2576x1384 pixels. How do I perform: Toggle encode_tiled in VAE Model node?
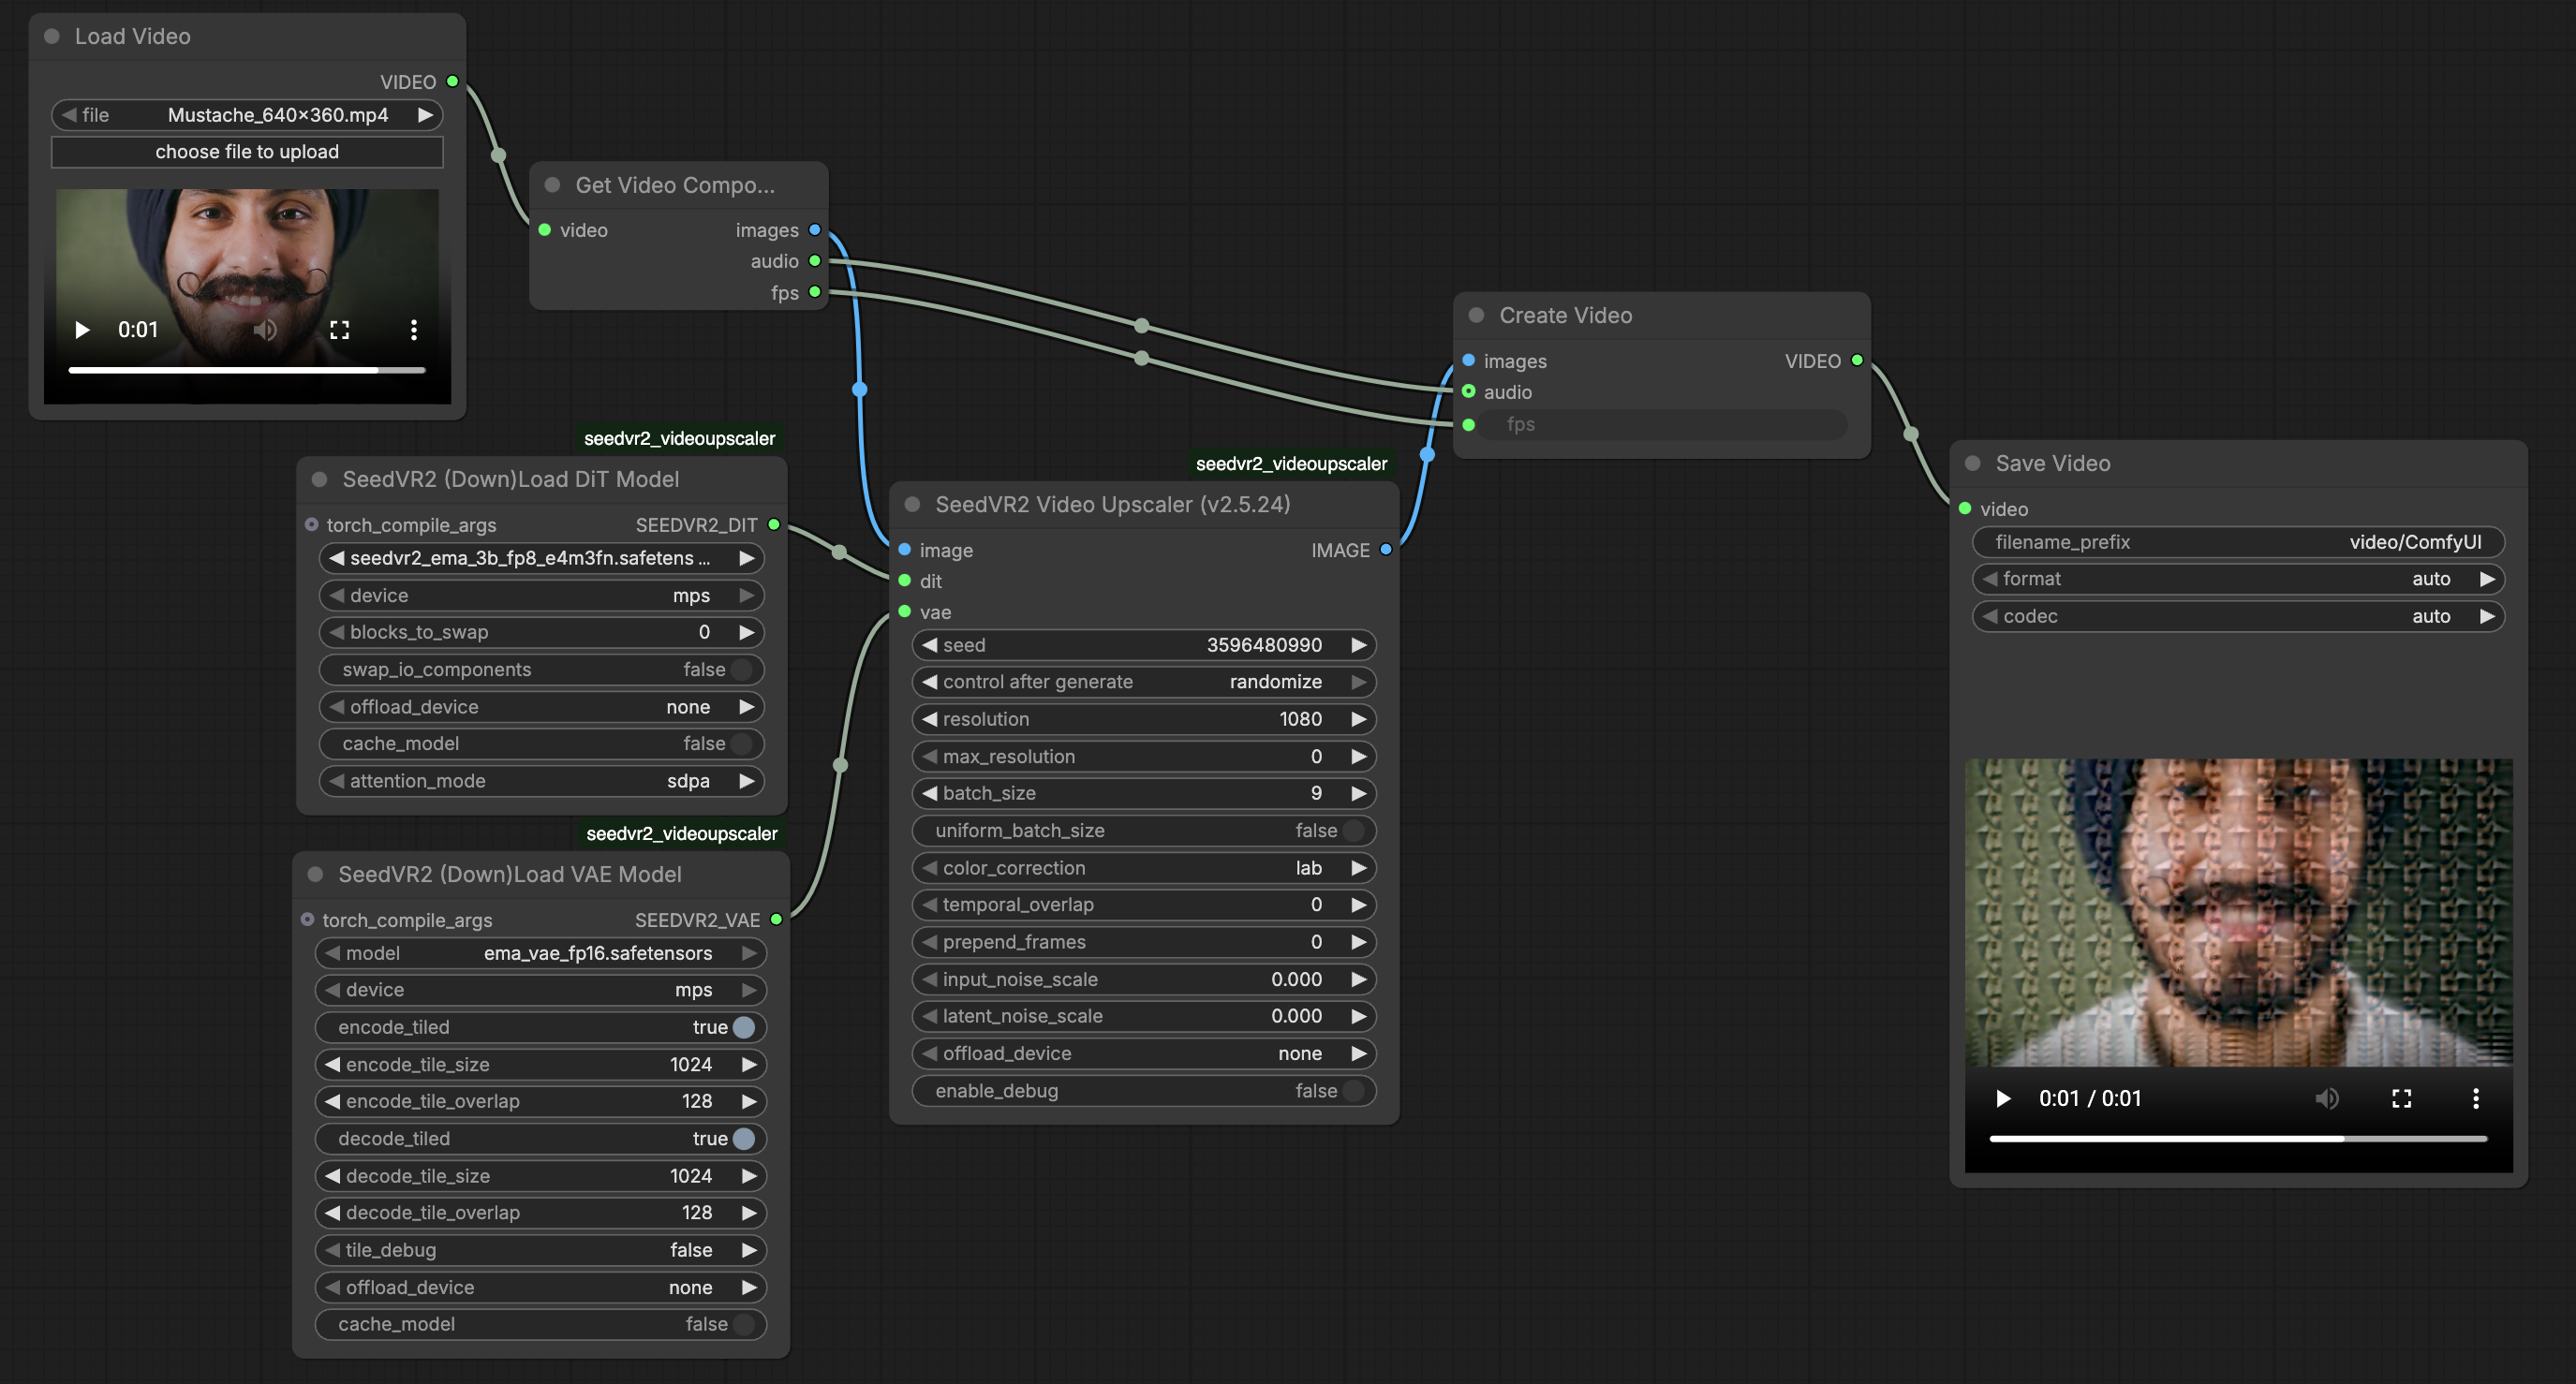click(x=743, y=1027)
